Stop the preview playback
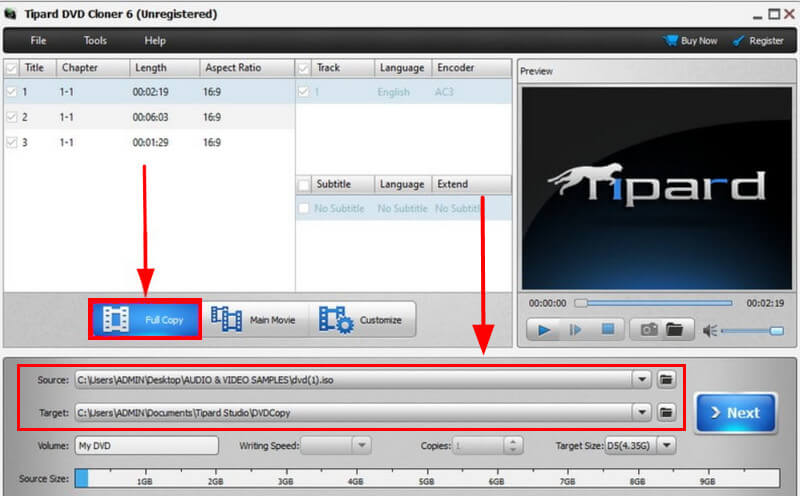This screenshot has width=800, height=496. click(x=607, y=329)
